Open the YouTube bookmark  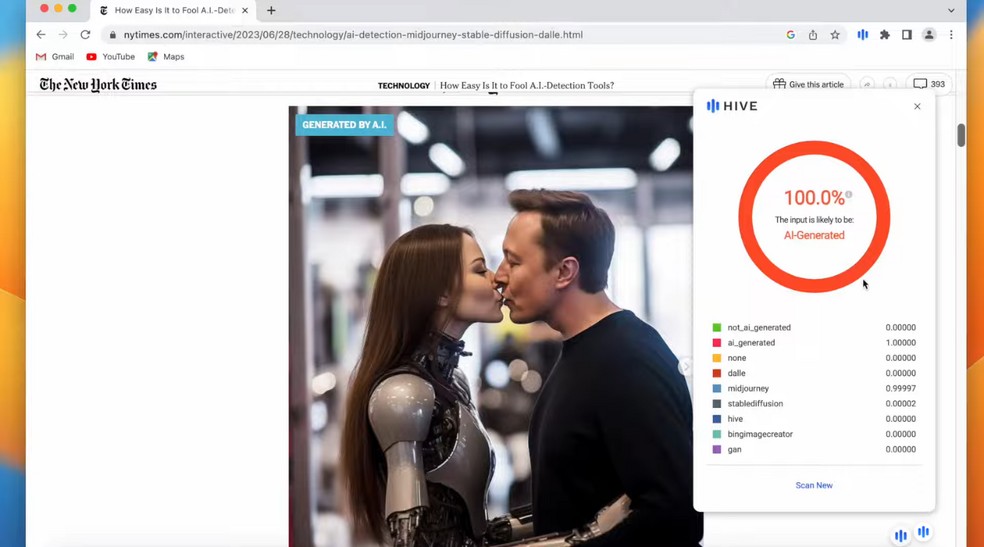click(x=110, y=56)
